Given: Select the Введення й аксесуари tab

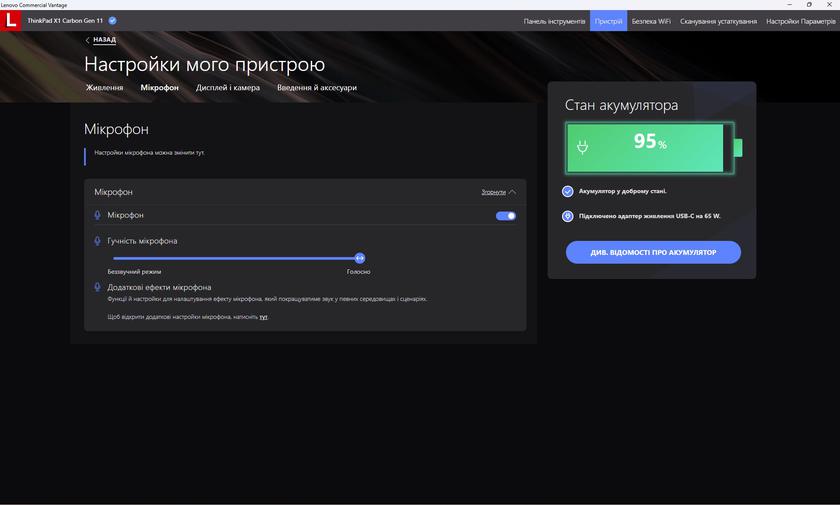Looking at the screenshot, I should tap(316, 88).
